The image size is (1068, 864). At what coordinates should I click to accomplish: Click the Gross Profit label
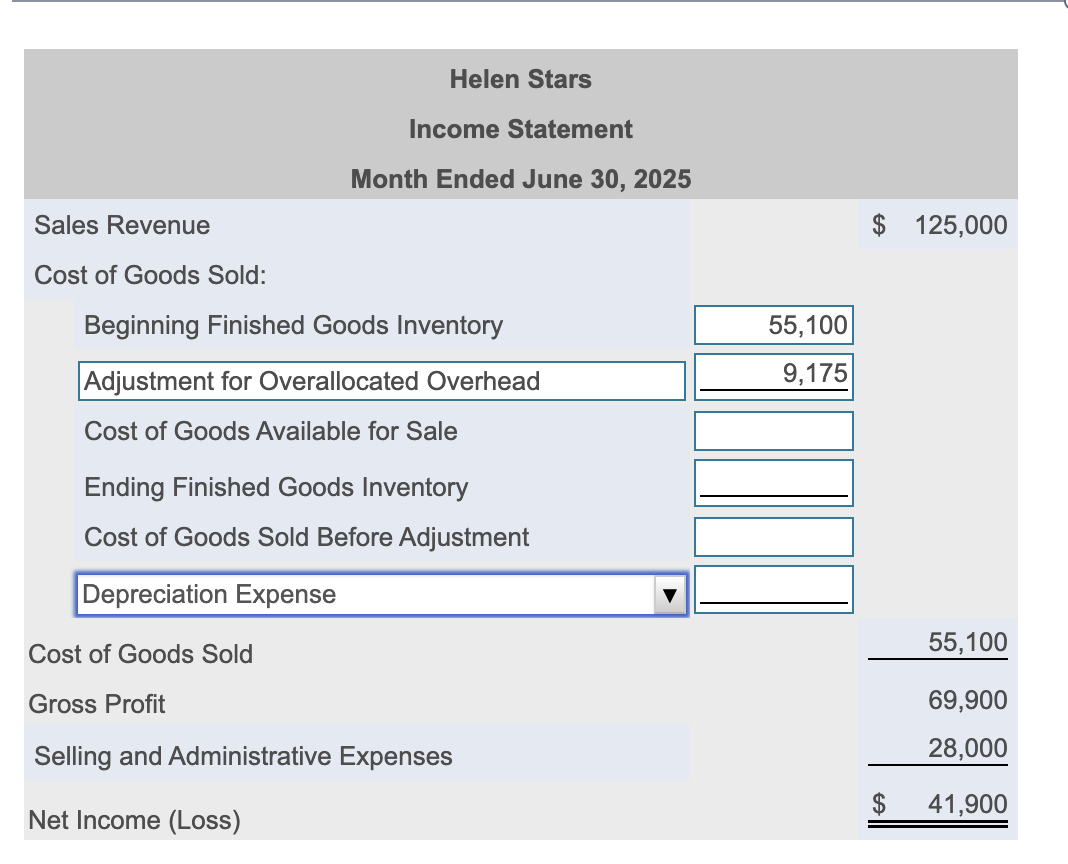coord(97,704)
